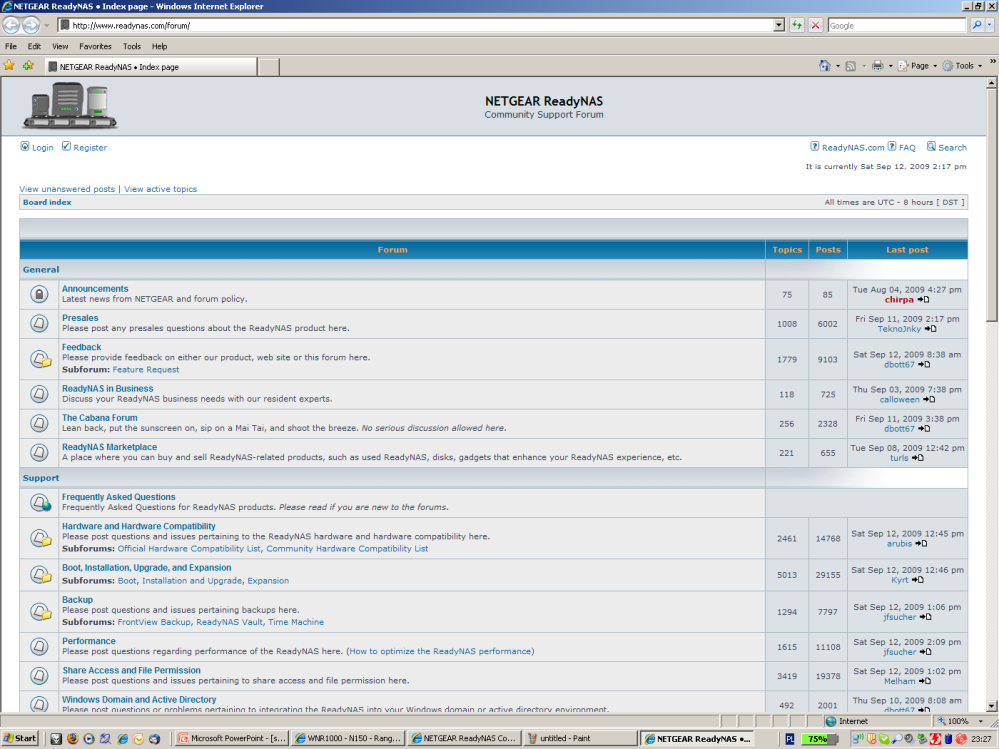Open the Favorites menu
This screenshot has width=999, height=749.
[95, 46]
